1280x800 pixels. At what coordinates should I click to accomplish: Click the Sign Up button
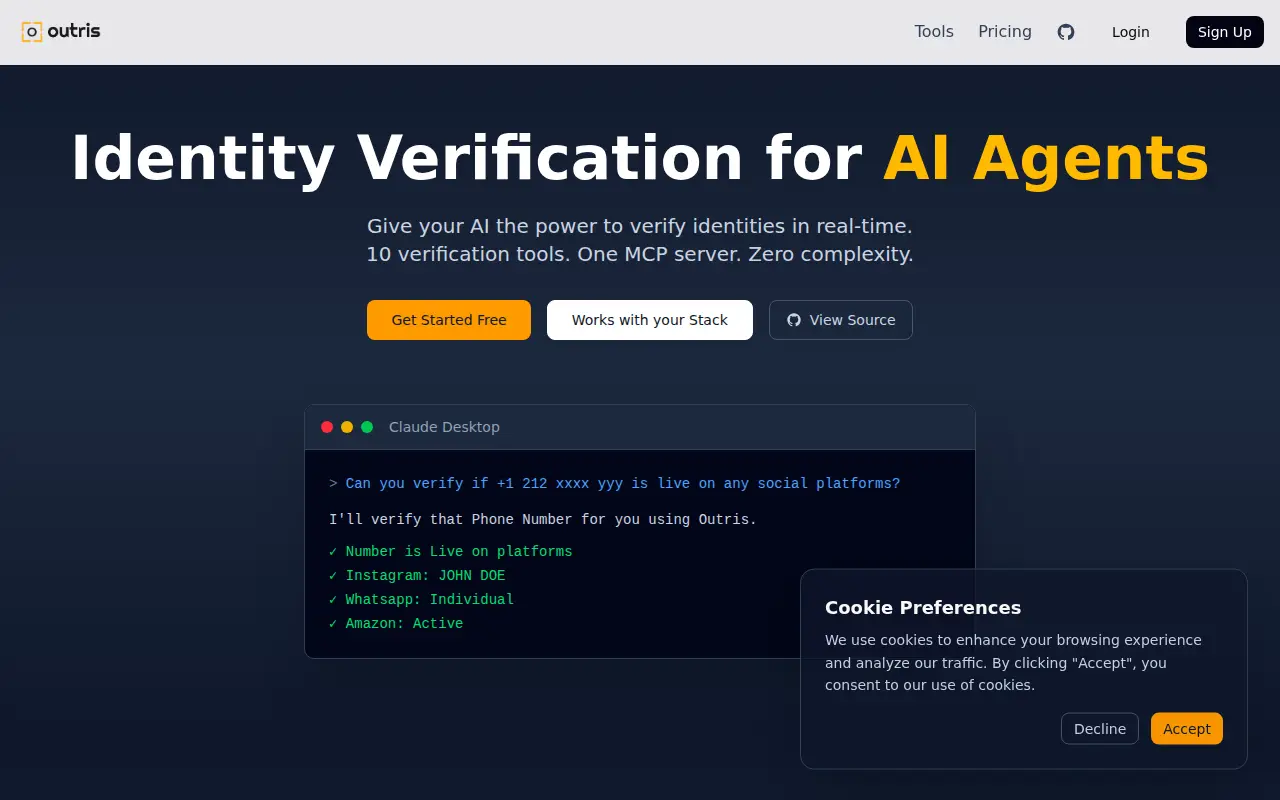(x=1225, y=32)
